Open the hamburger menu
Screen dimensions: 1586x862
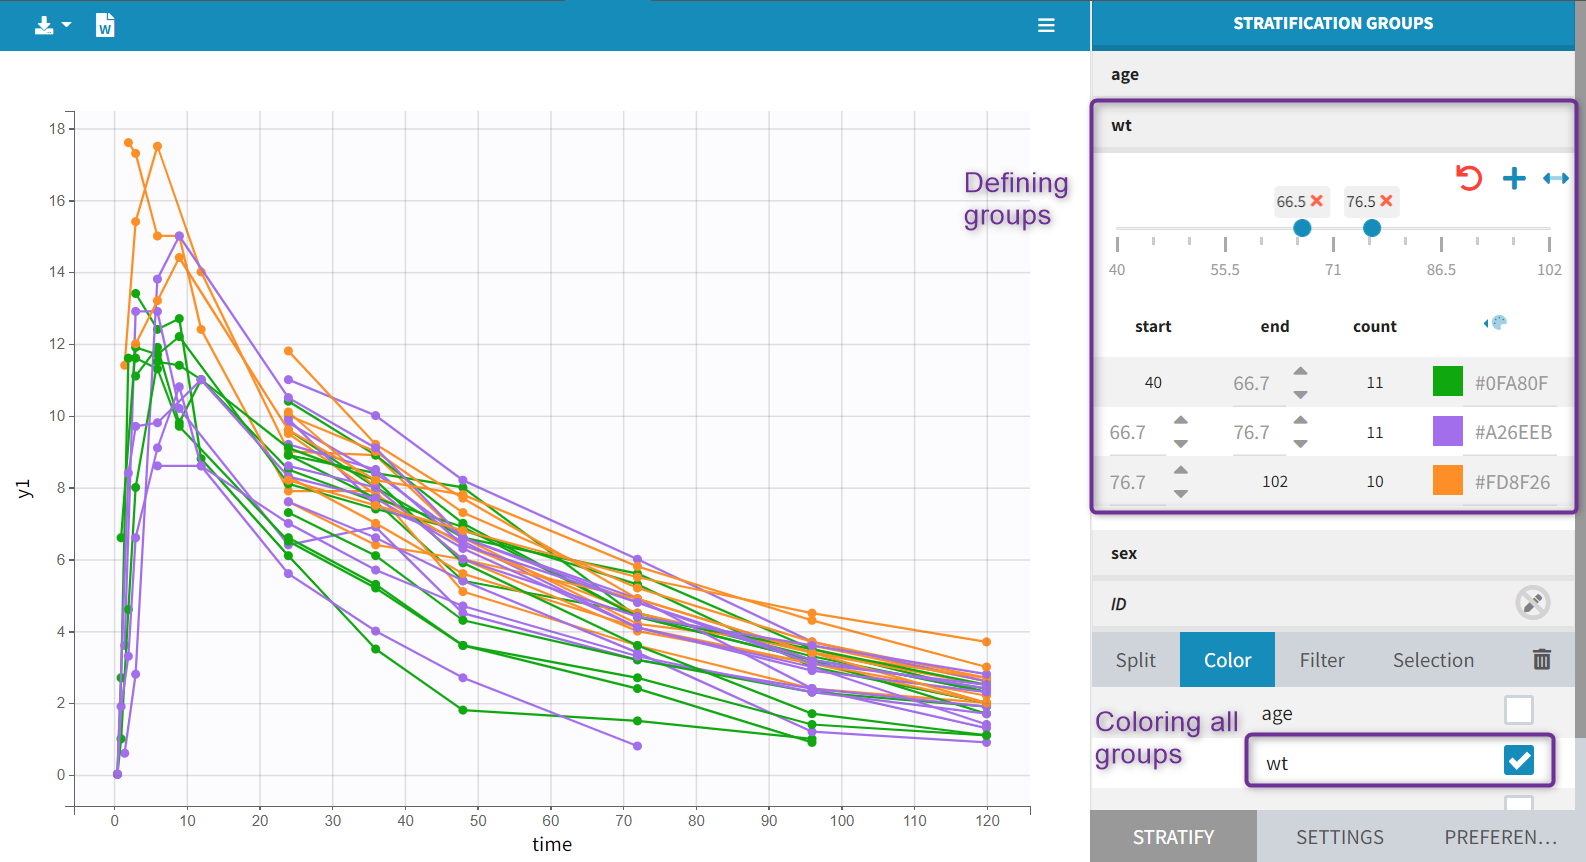click(x=1046, y=25)
